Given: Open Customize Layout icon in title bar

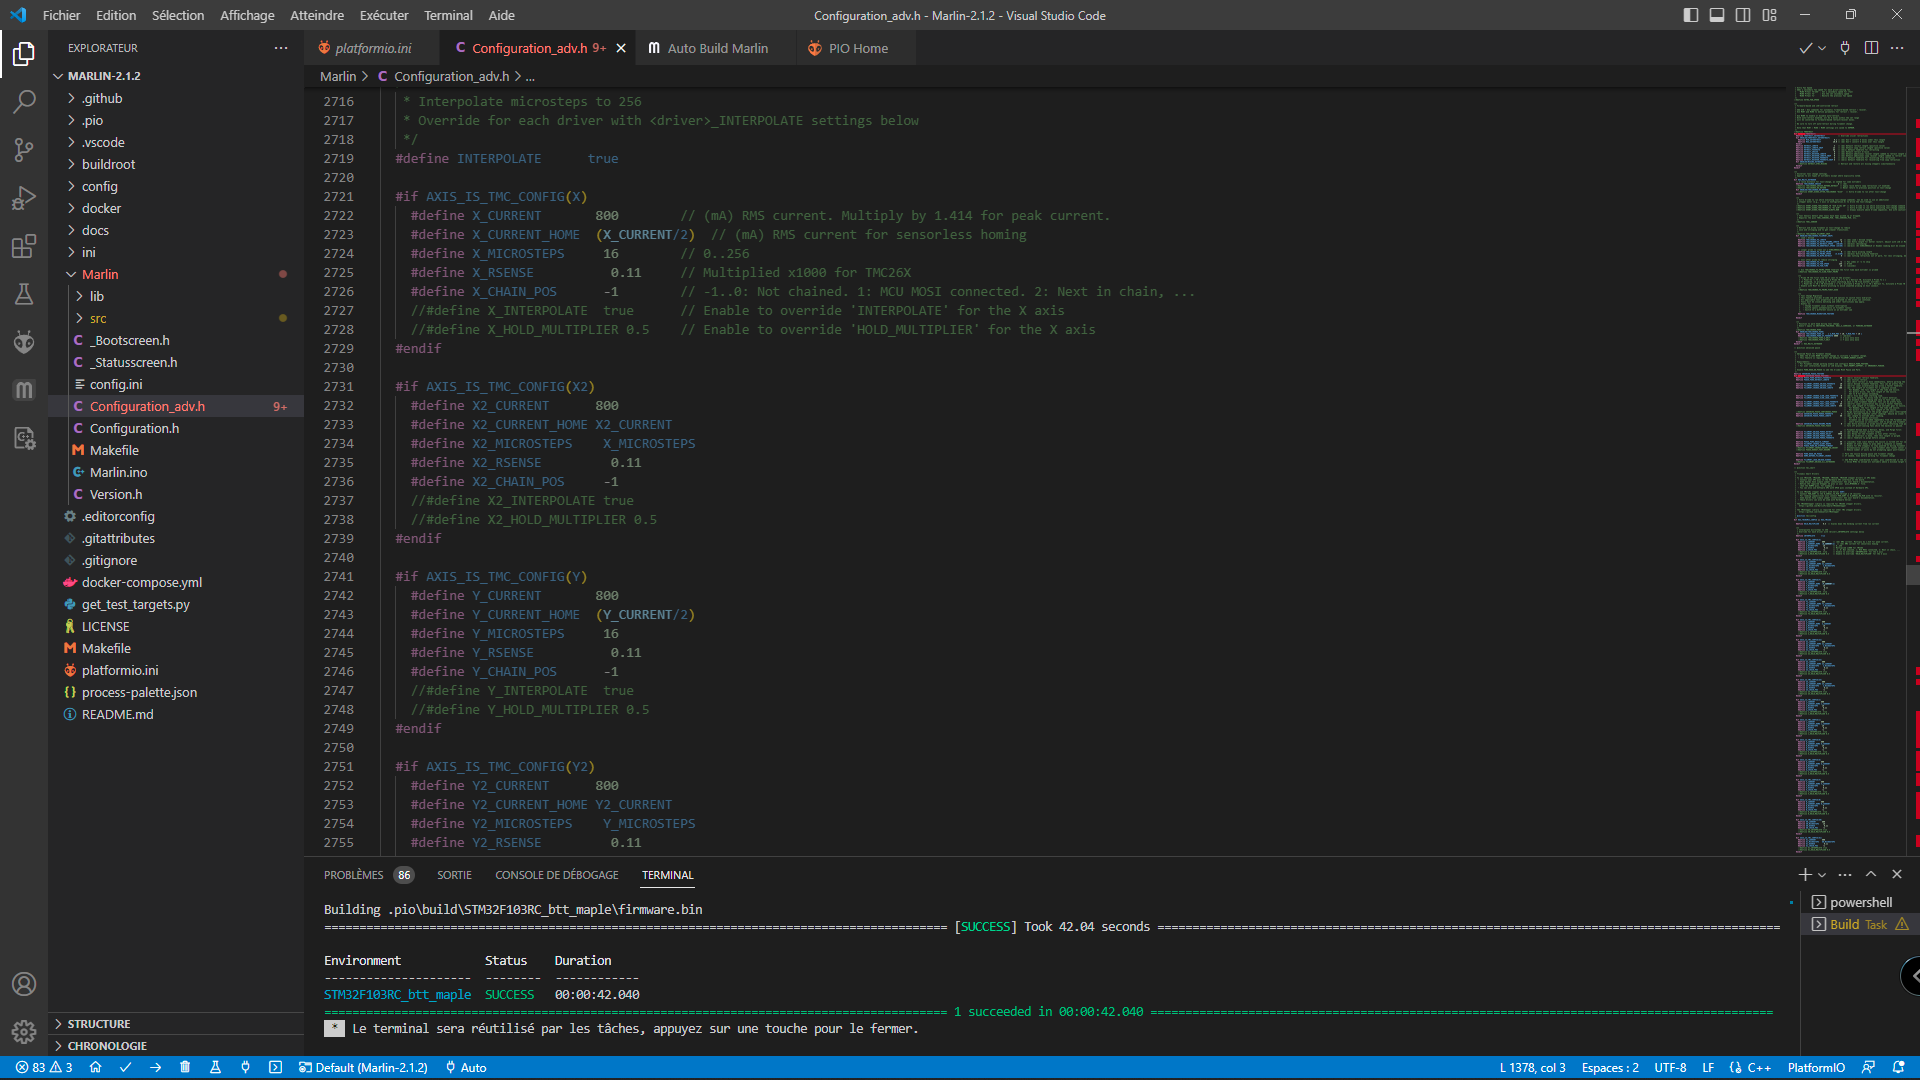Looking at the screenshot, I should [1770, 15].
